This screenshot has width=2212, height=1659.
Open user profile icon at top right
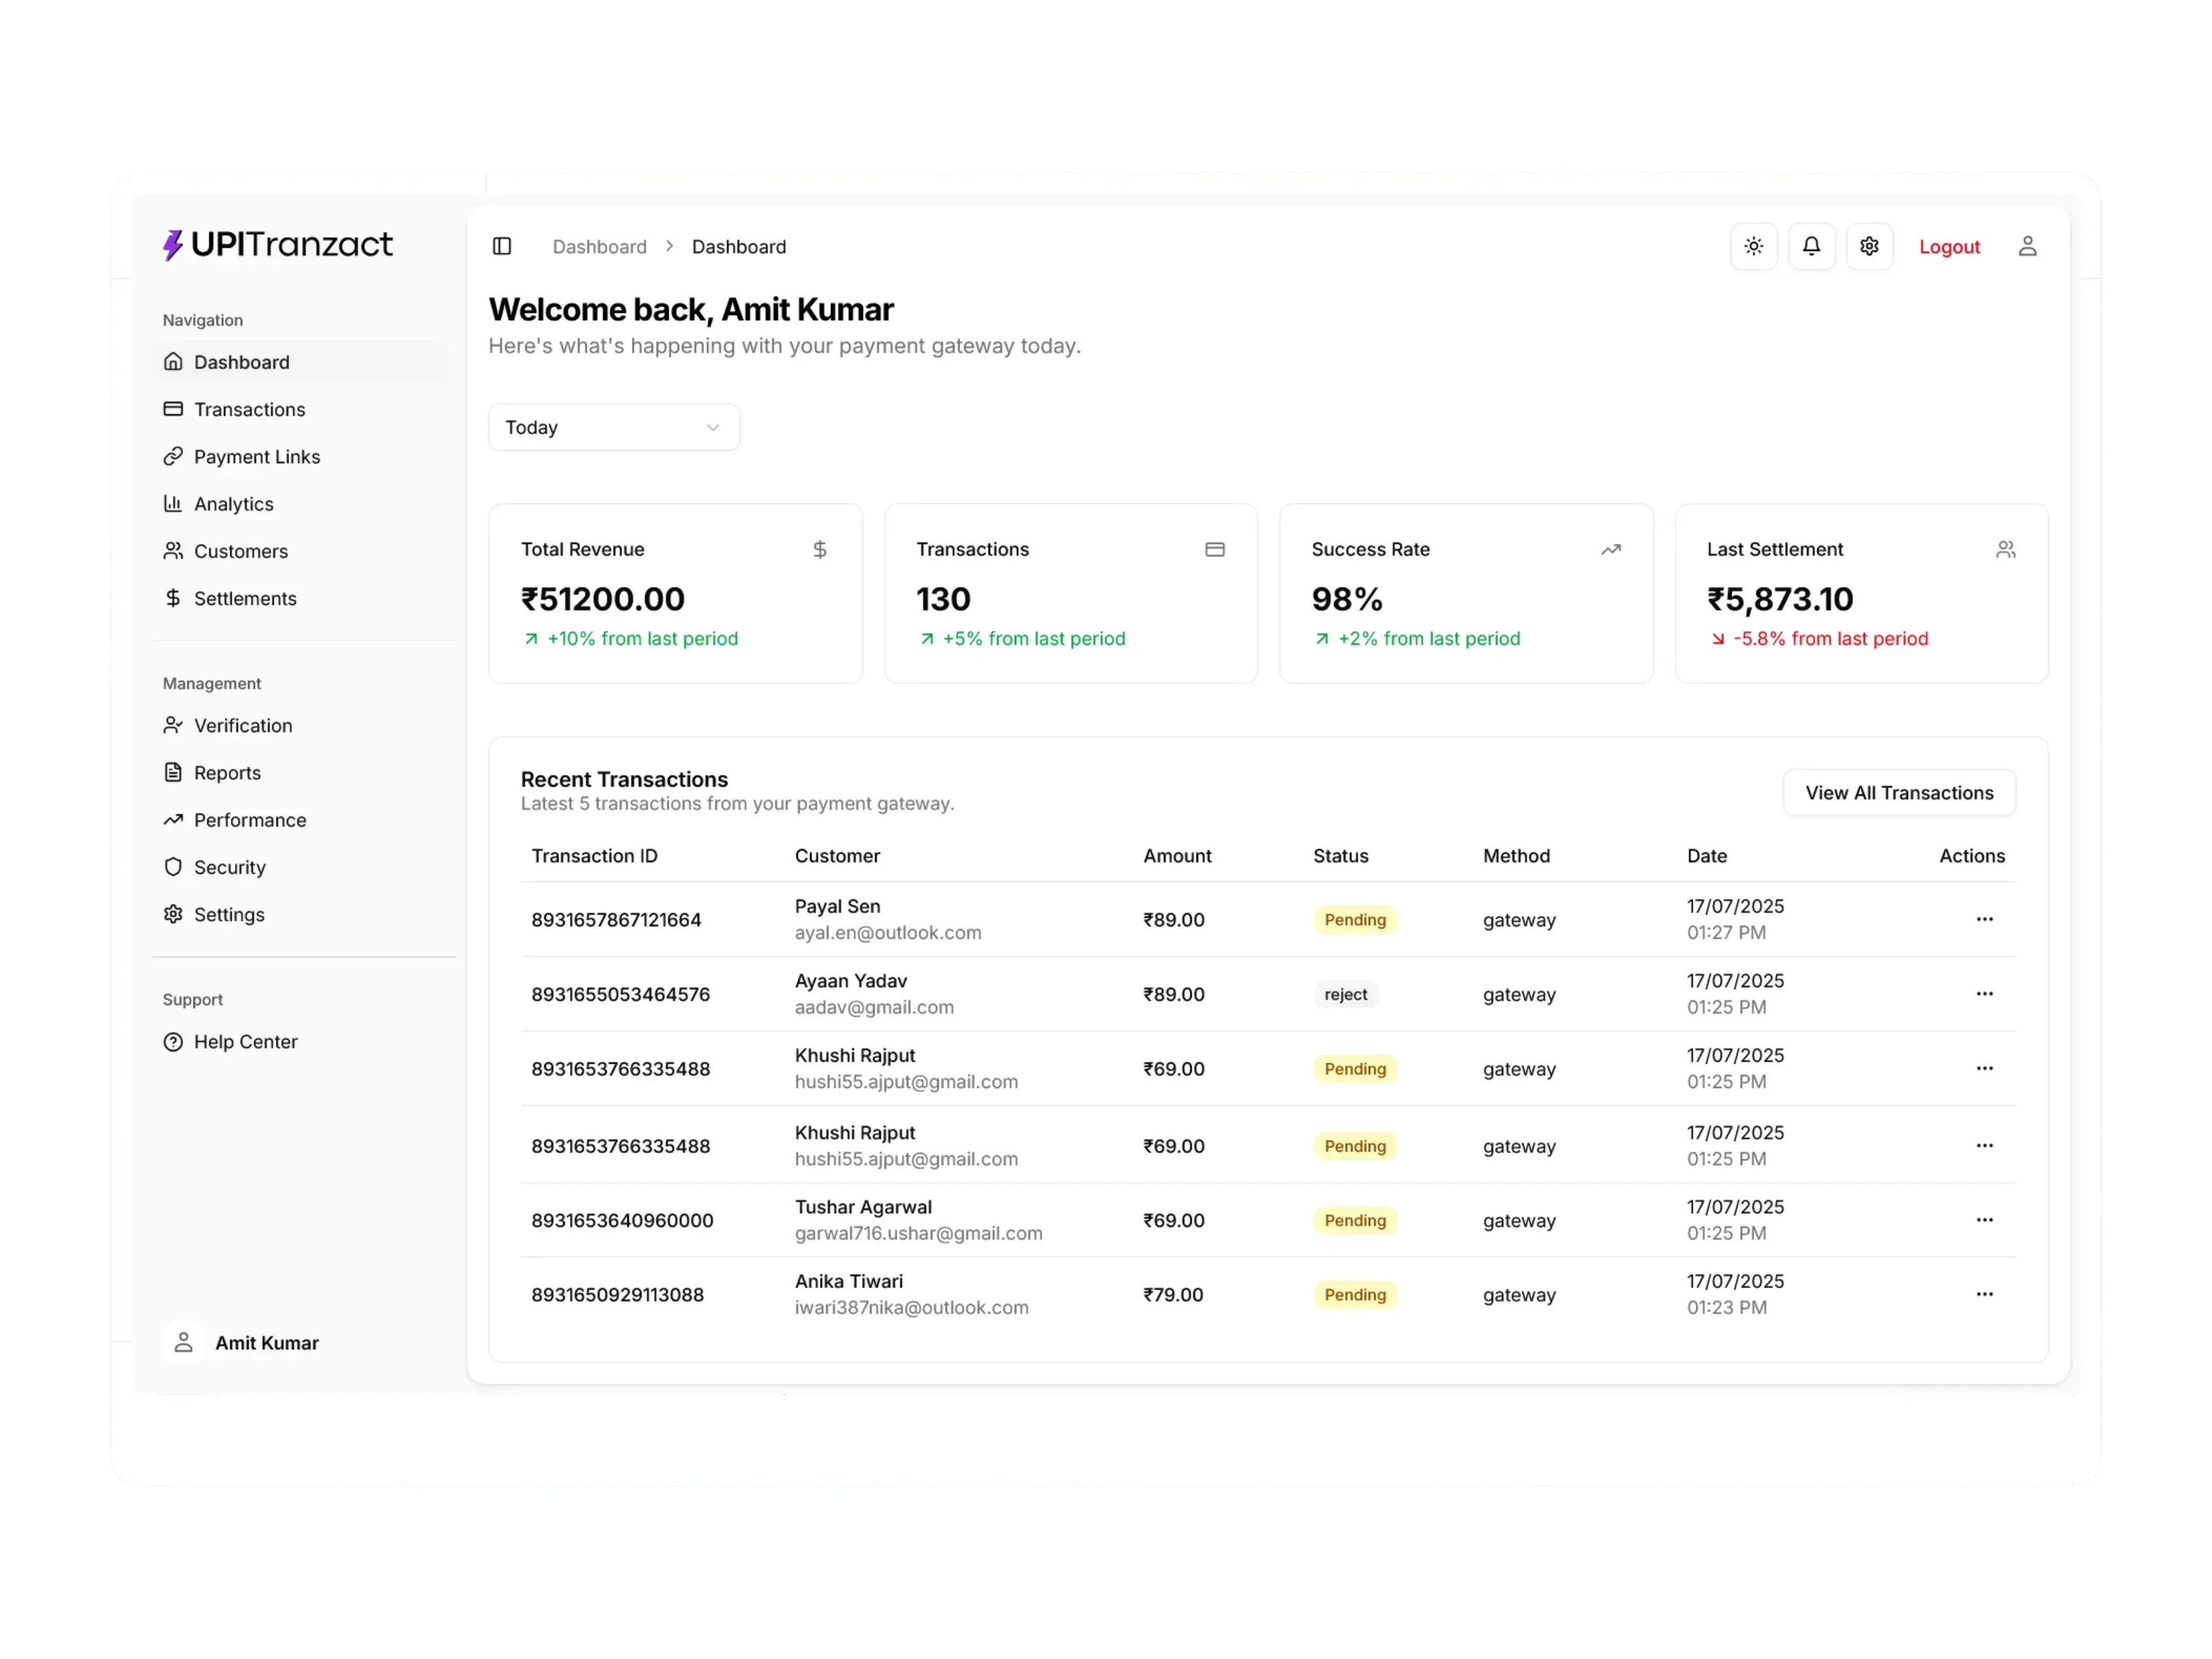(x=2027, y=246)
